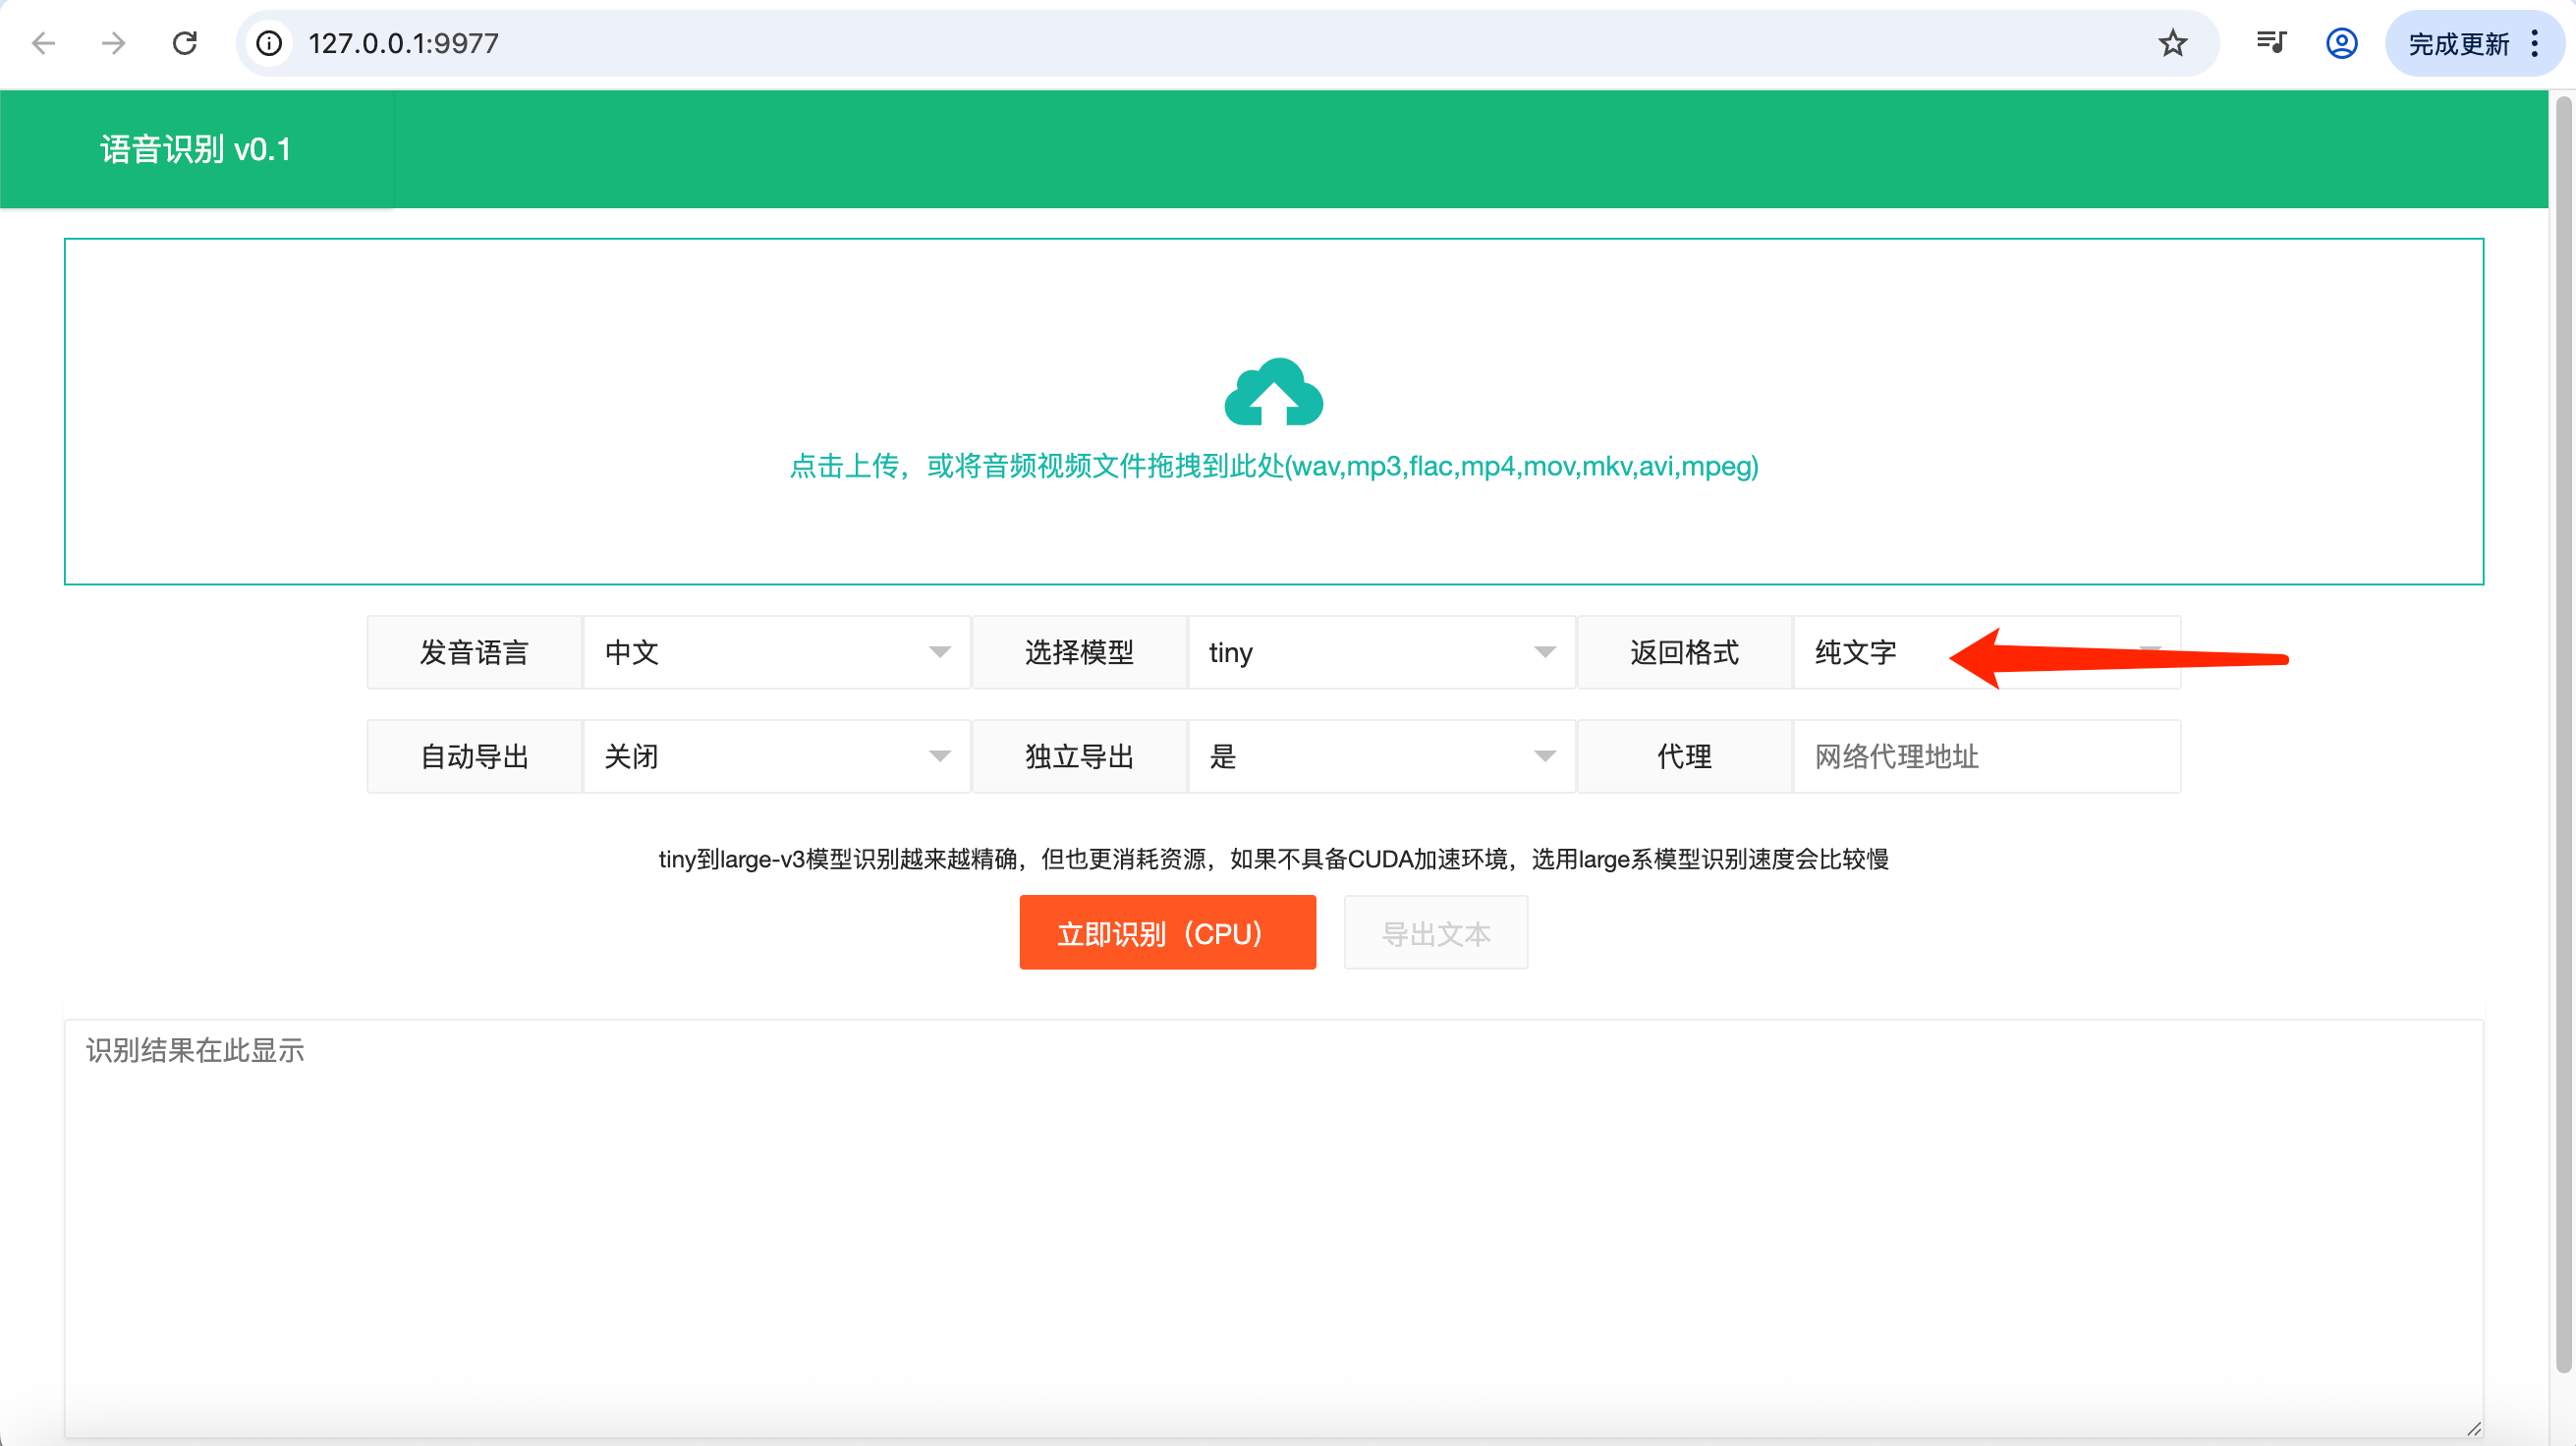This screenshot has height=1446, width=2576.
Task: Expand the 自动导出 关闭 dropdown
Action: (x=775, y=756)
